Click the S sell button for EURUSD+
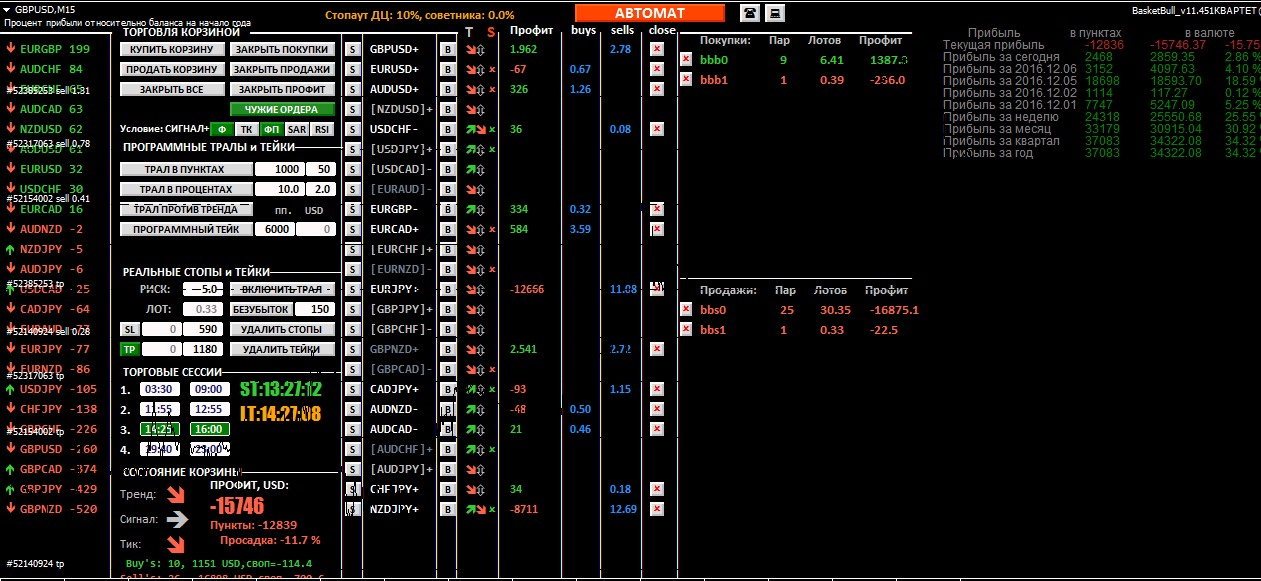This screenshot has height=581, width=1261. [x=352, y=69]
